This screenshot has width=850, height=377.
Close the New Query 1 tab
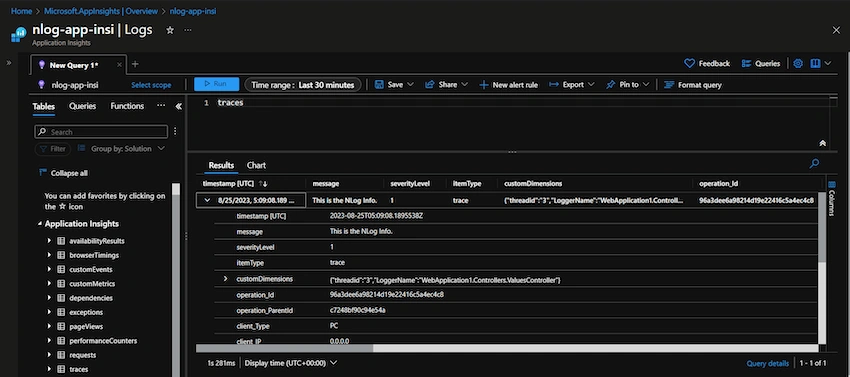119,65
